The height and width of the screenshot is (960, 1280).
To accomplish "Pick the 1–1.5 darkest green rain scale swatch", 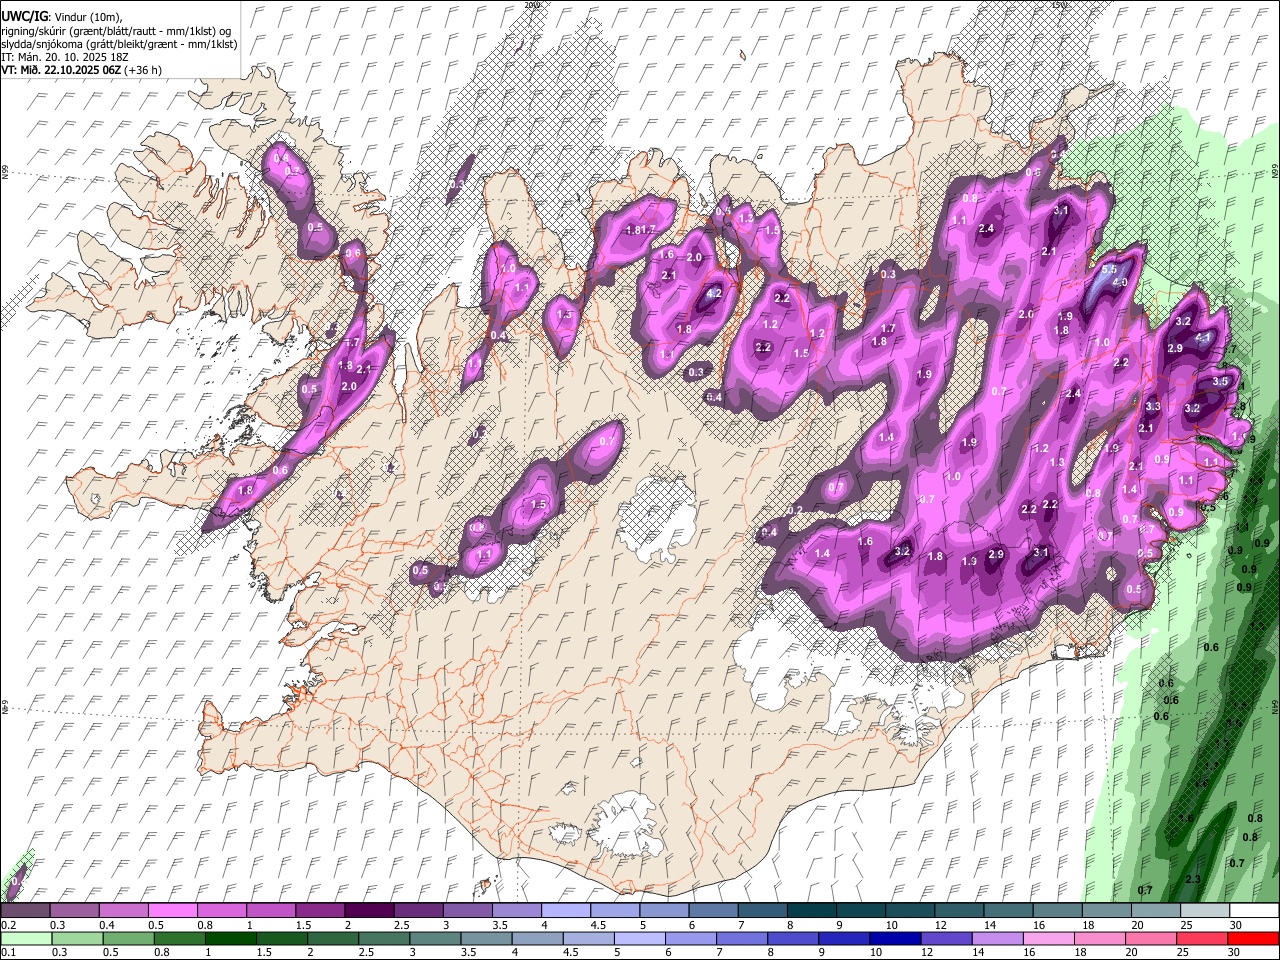I will pyautogui.click(x=229, y=939).
